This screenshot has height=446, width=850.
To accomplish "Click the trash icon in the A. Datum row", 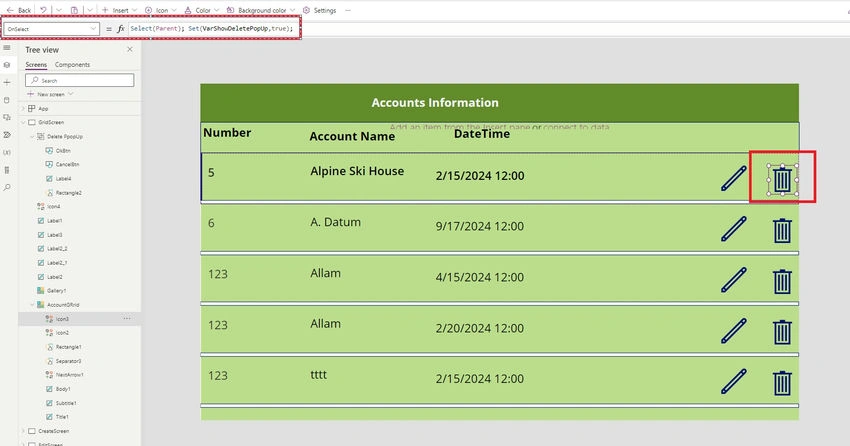I will 782,230.
